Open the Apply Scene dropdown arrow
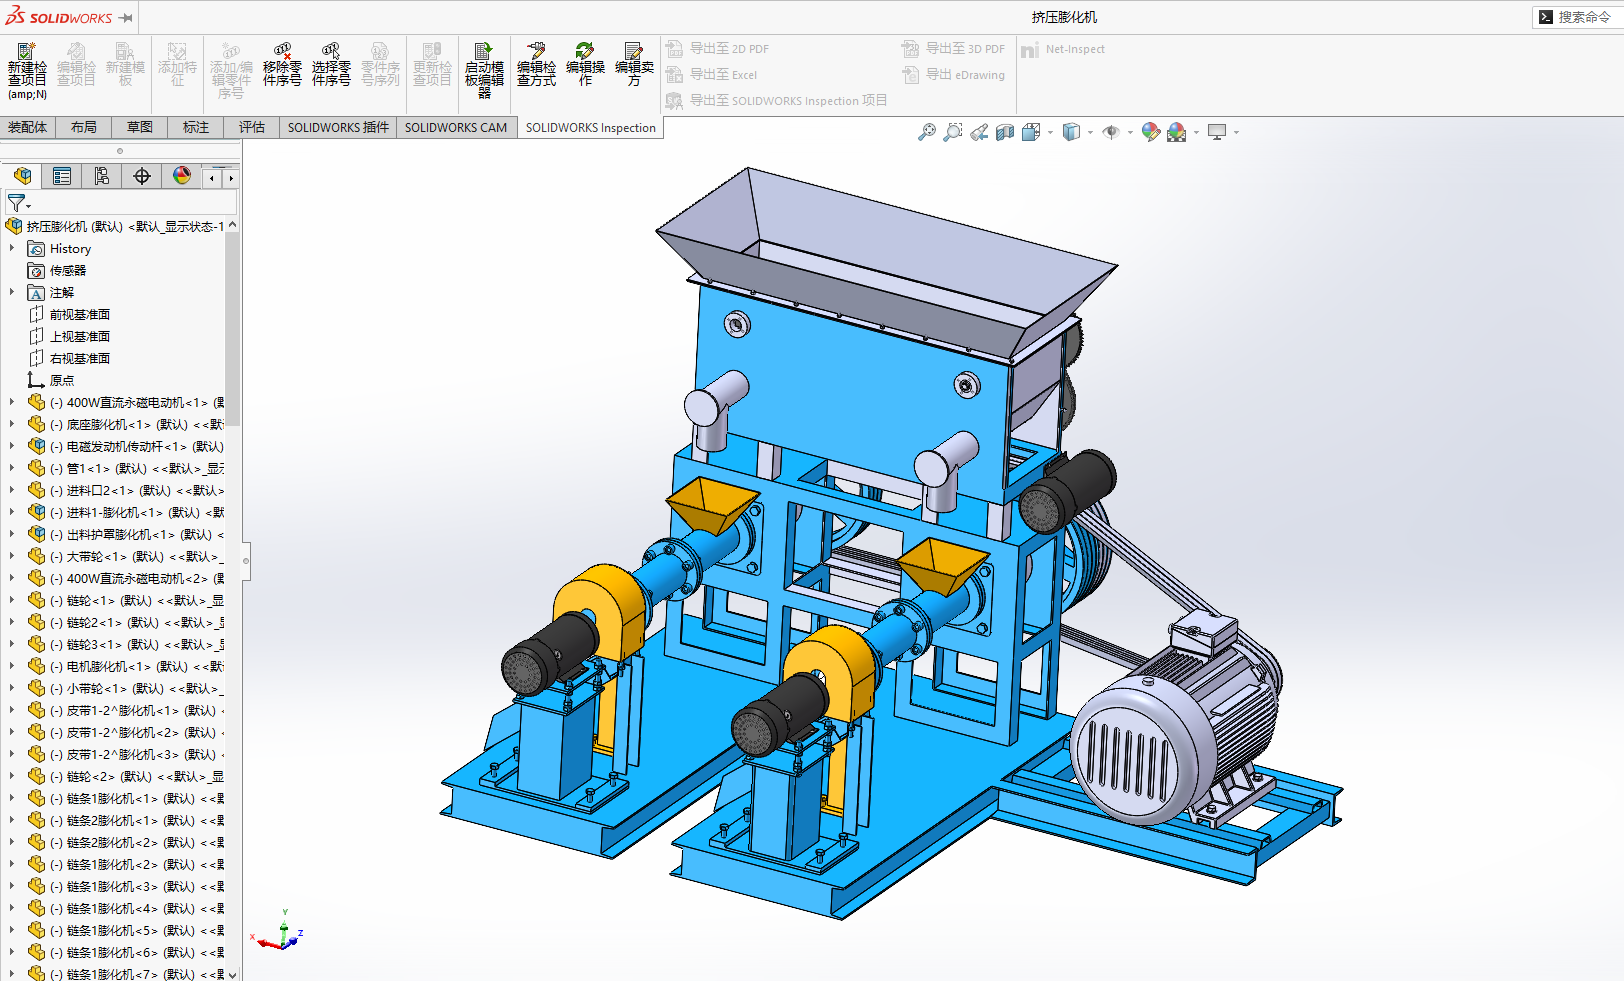 (1196, 132)
